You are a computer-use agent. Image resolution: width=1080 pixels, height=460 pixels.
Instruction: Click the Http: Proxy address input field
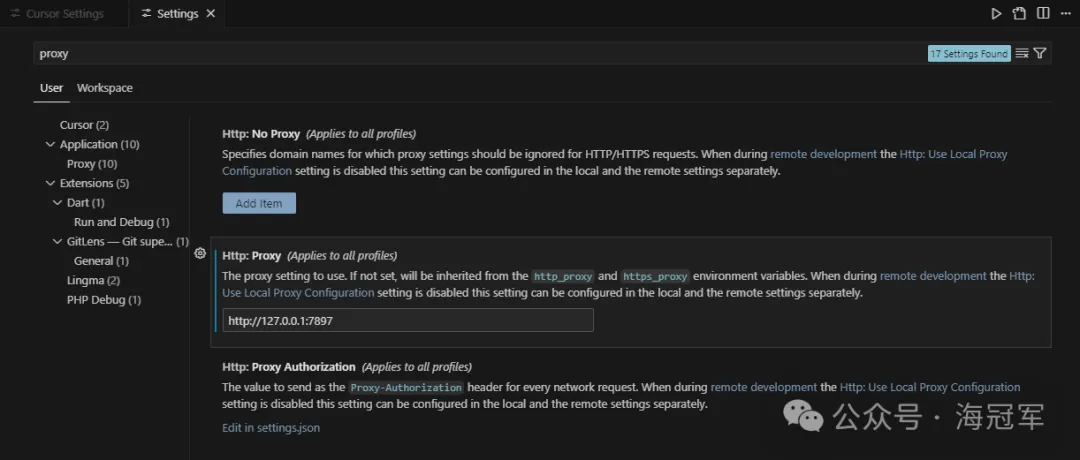pos(408,320)
